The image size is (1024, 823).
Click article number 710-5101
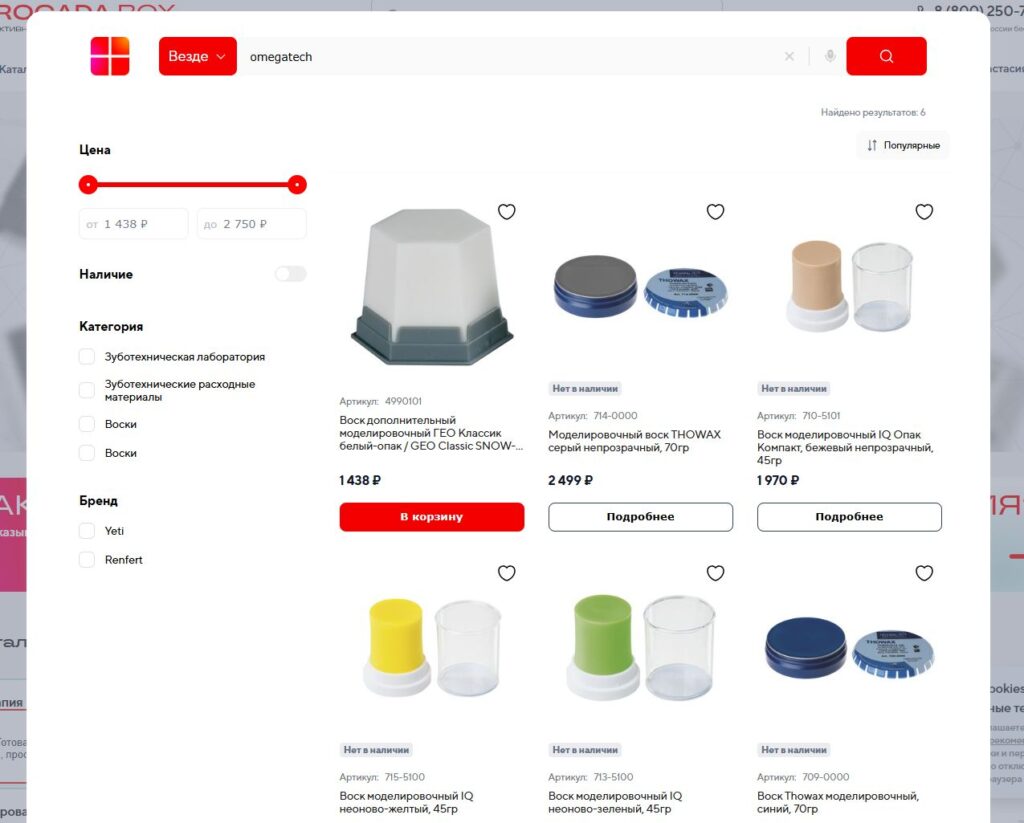point(822,415)
